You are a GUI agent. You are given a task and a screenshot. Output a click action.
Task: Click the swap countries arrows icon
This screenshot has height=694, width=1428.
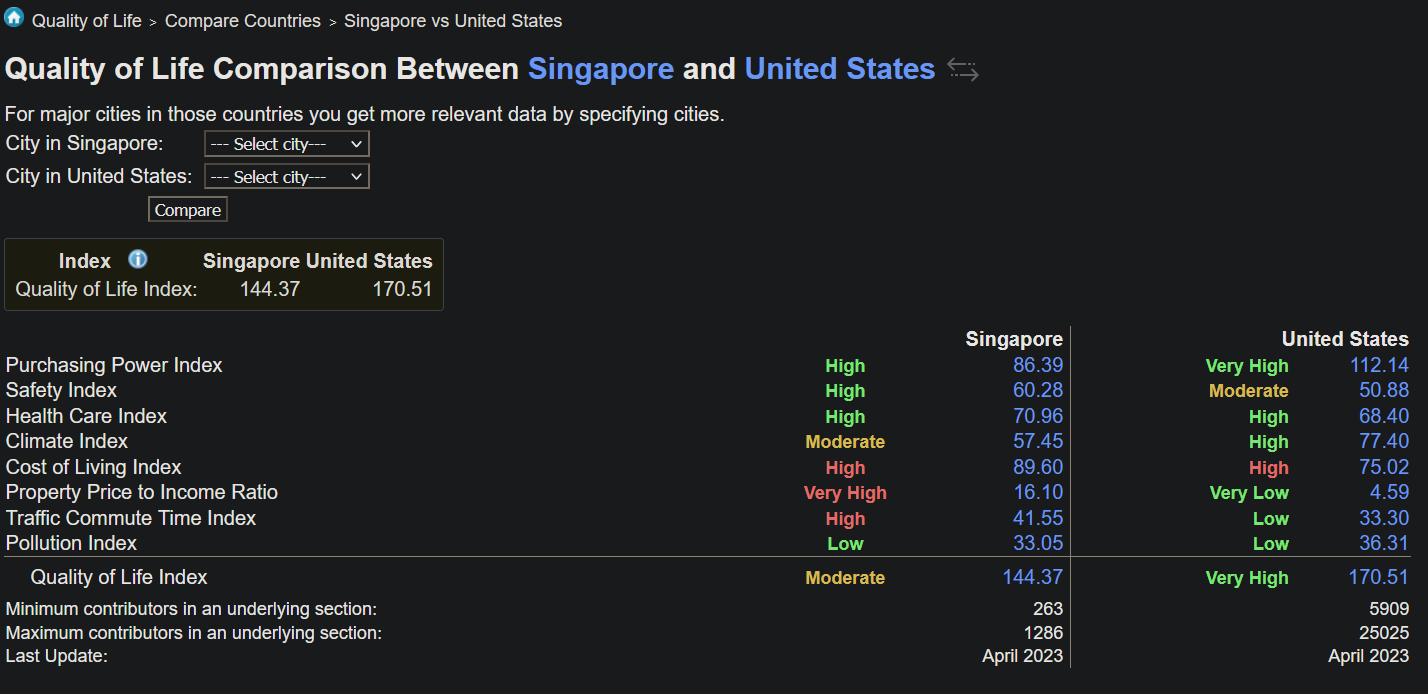(x=963, y=69)
